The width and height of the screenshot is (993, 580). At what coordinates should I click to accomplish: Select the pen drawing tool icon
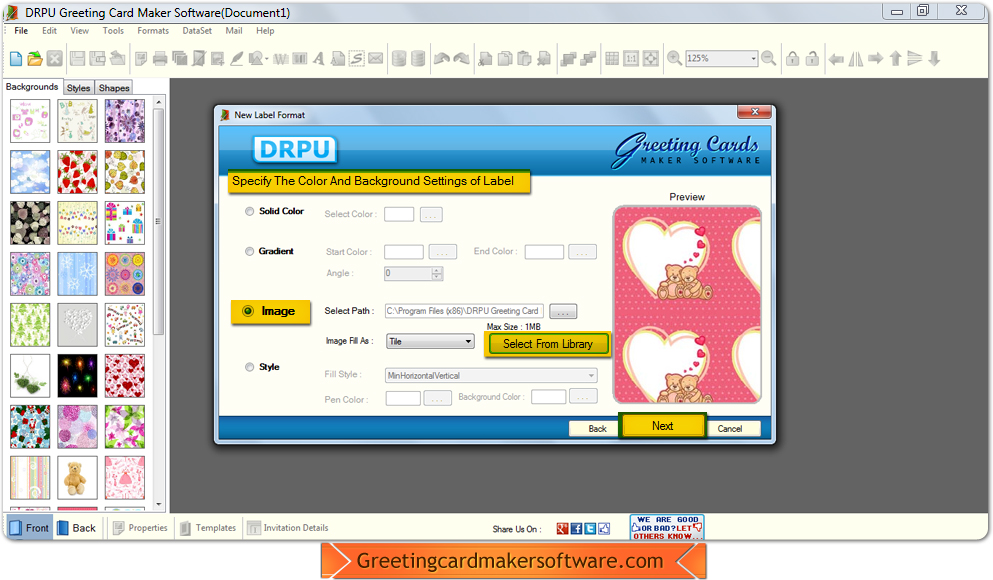click(x=236, y=59)
